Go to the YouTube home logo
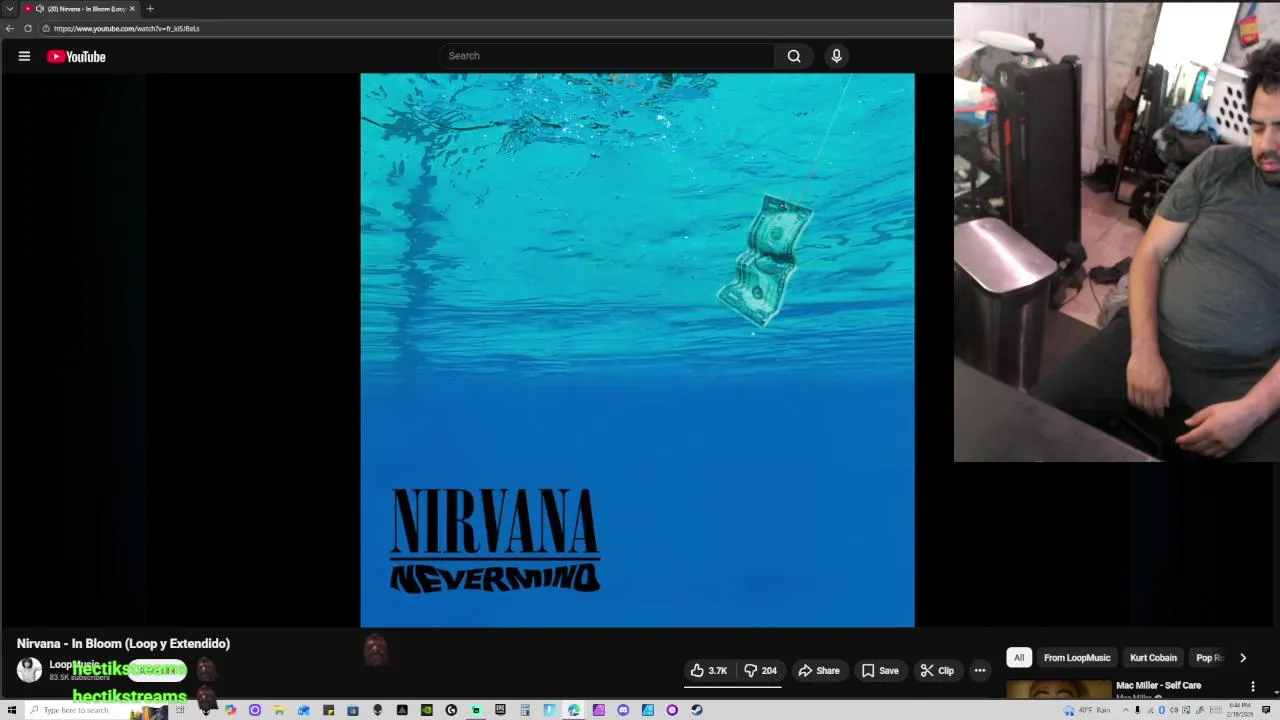1280x720 pixels. tap(76, 56)
